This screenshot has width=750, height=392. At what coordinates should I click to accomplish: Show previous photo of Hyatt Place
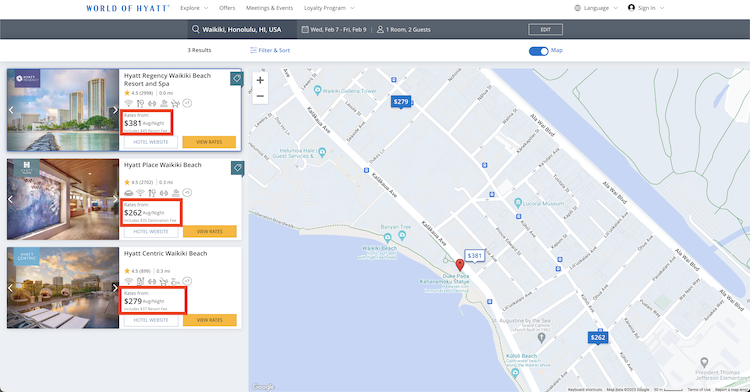tap(11, 199)
